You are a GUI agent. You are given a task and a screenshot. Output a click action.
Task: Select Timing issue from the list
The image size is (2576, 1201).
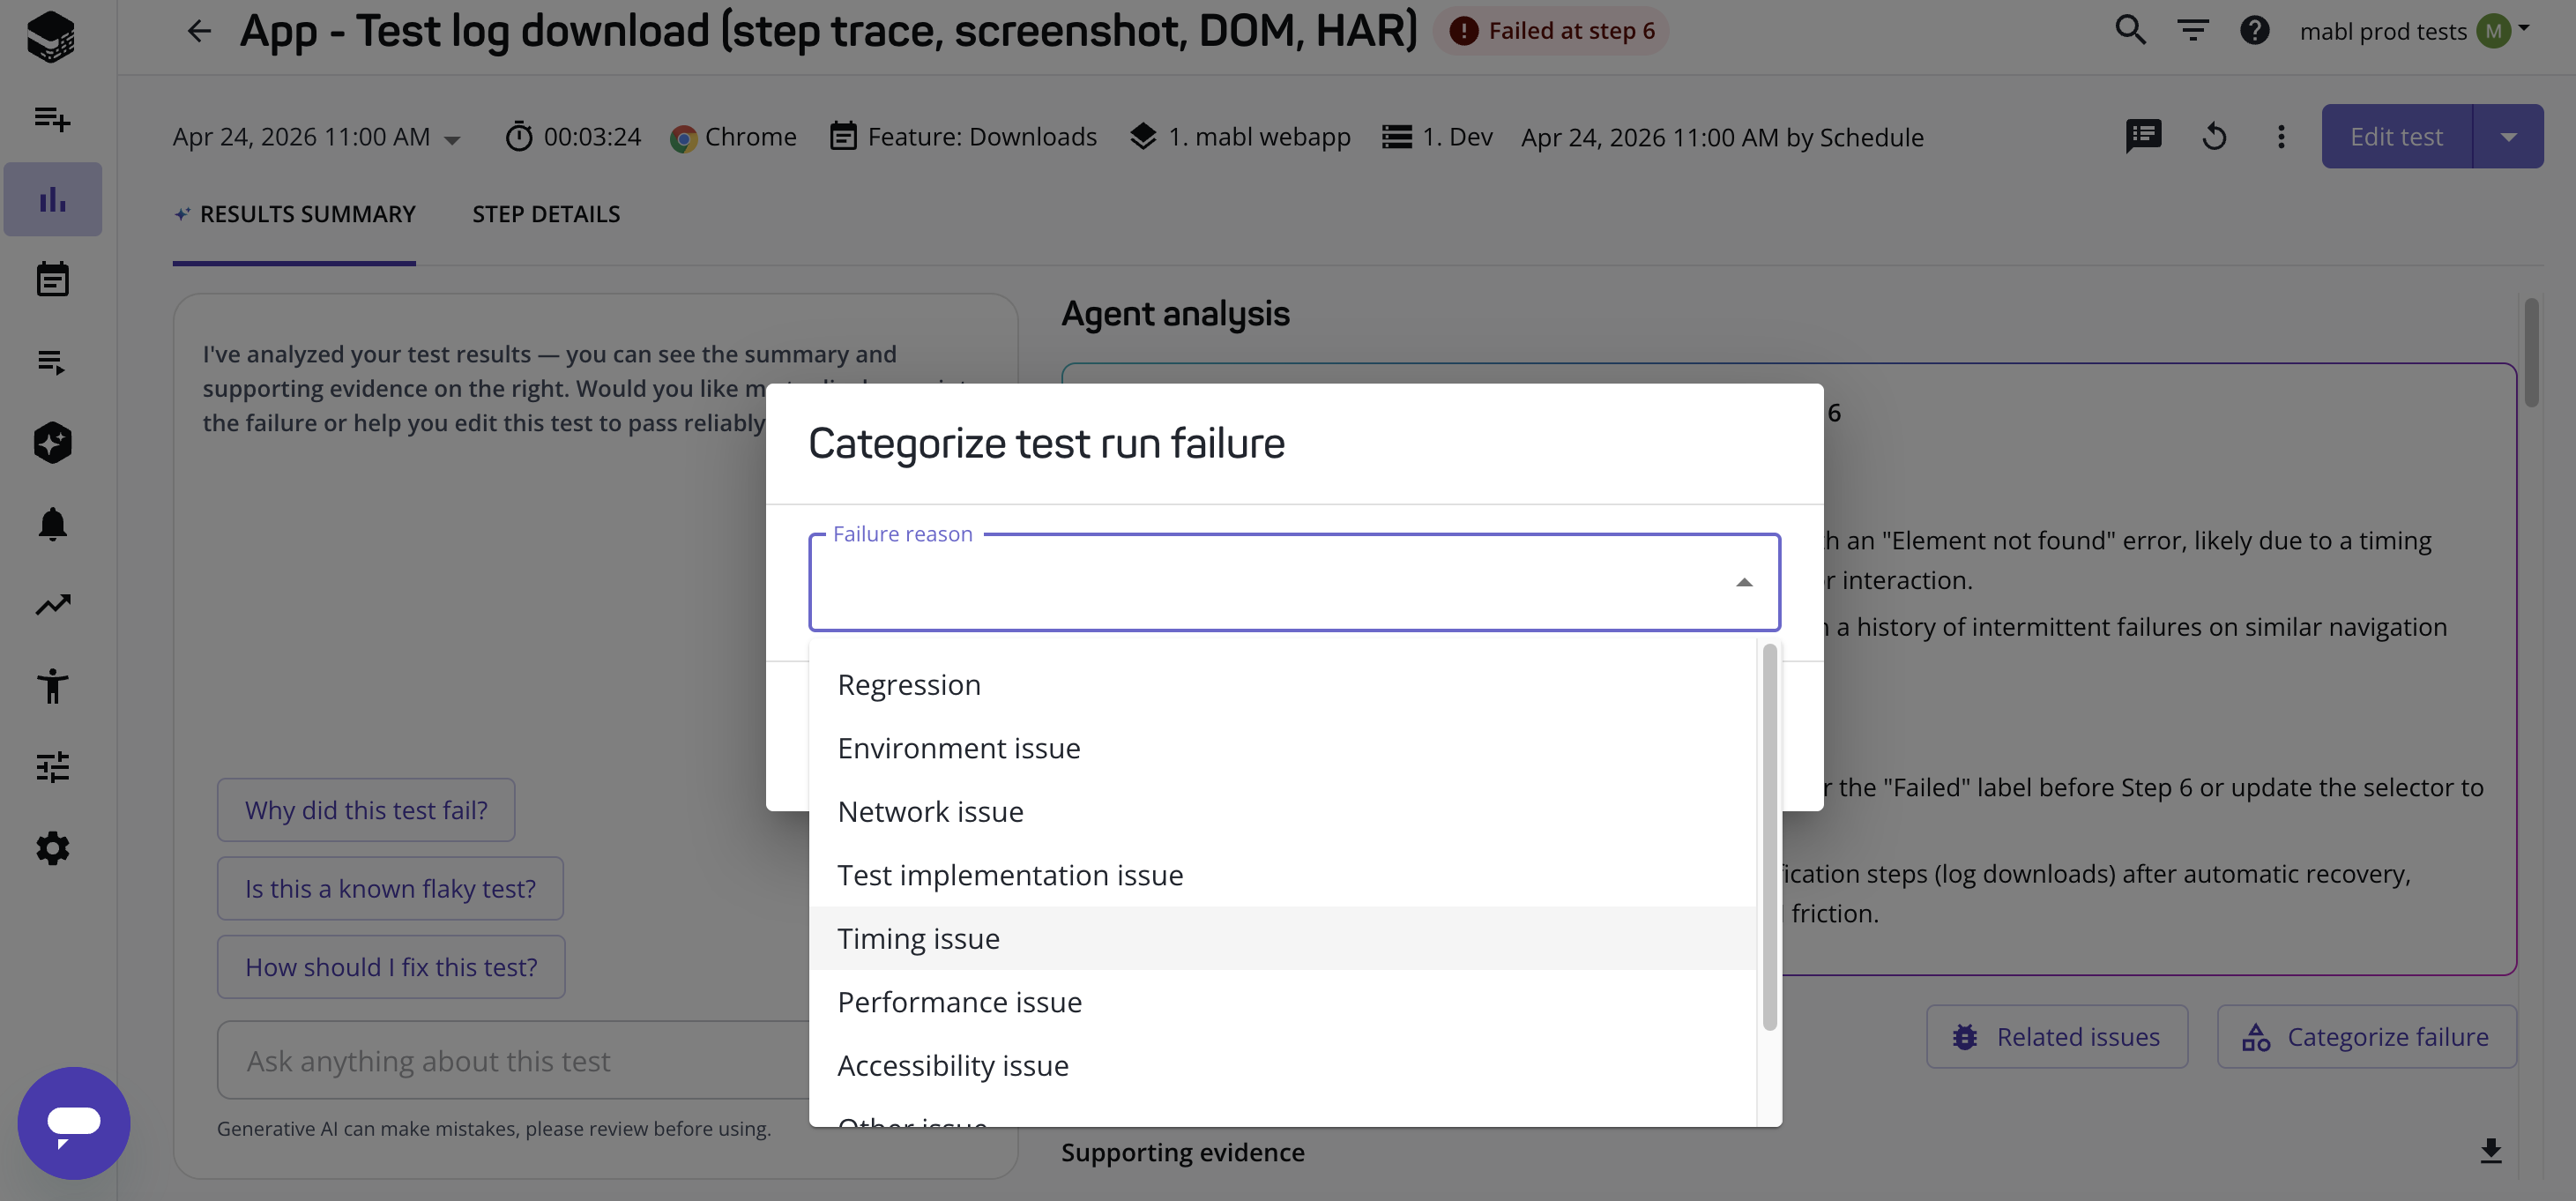click(918, 938)
